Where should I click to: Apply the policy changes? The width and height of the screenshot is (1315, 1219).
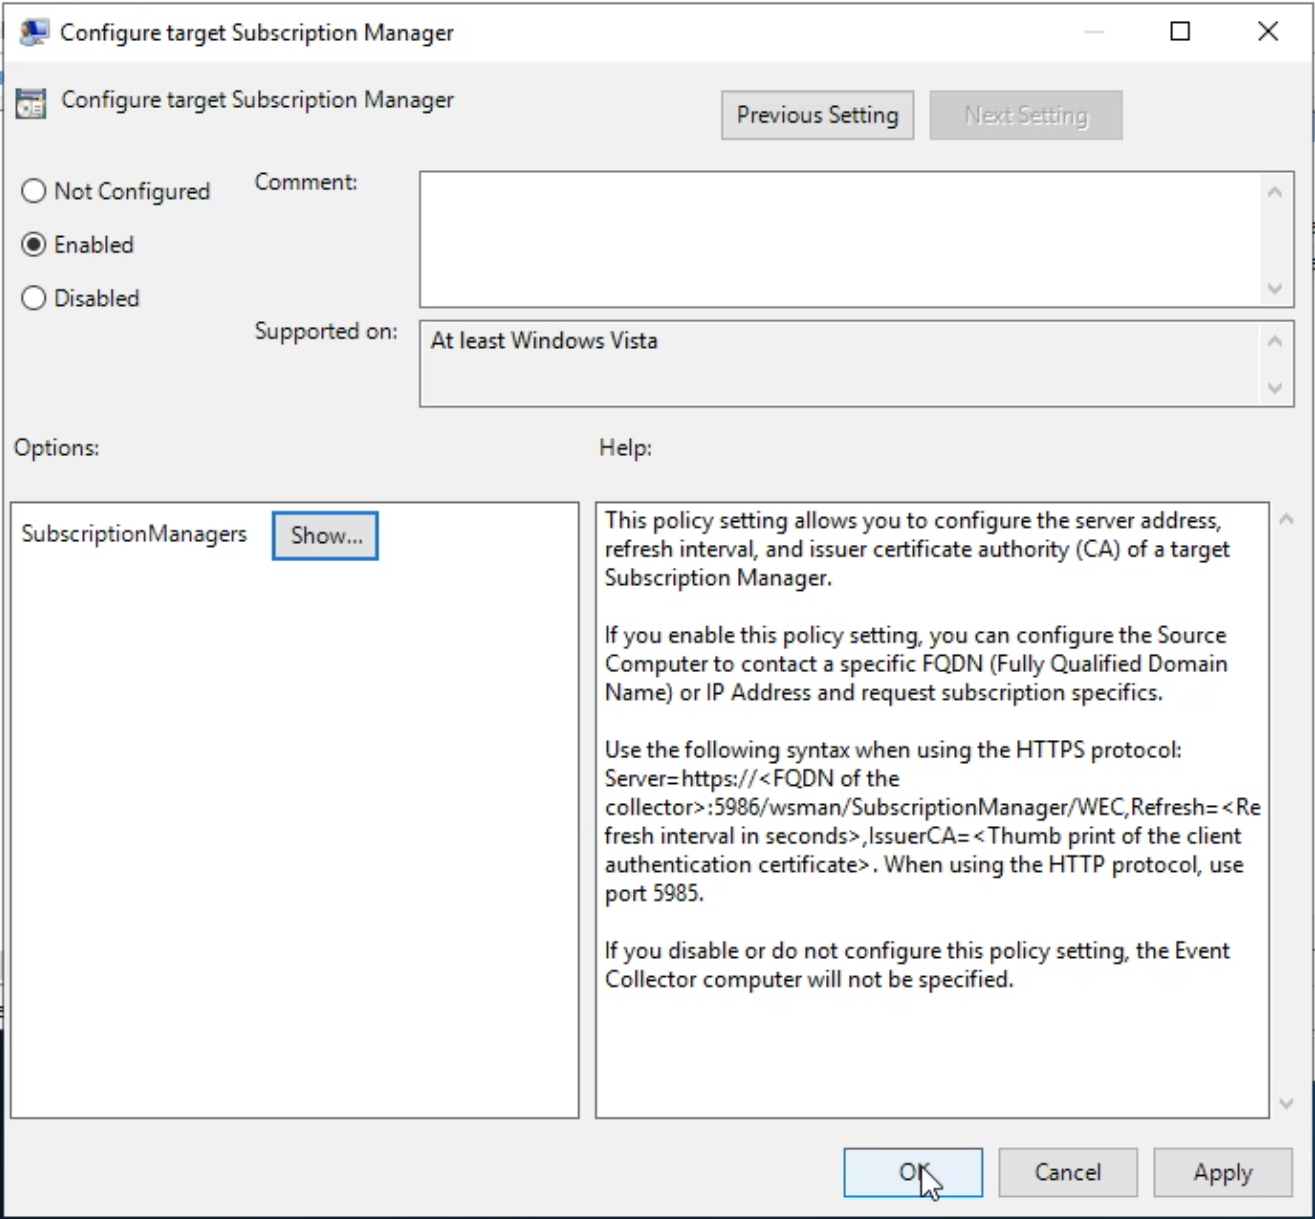(1223, 1172)
